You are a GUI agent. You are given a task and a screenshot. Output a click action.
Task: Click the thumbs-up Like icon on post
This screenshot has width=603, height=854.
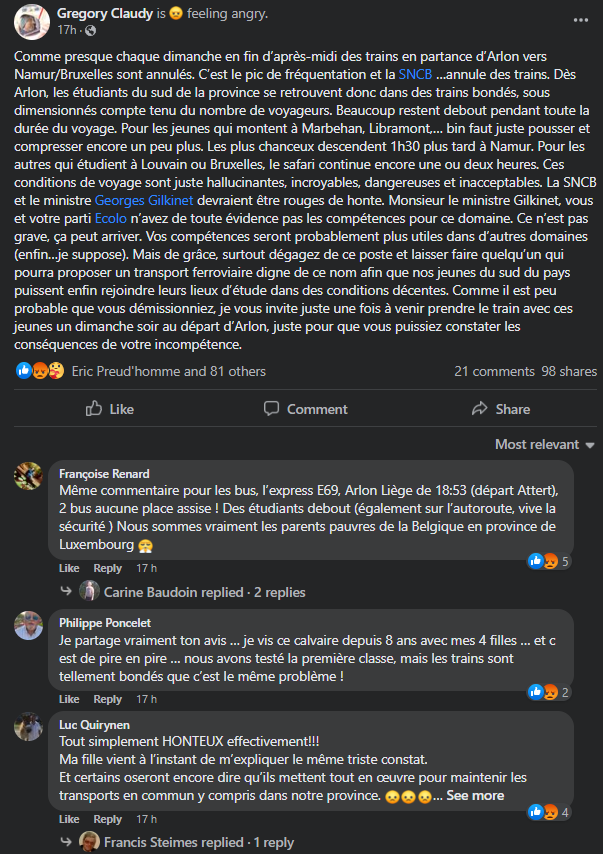tap(95, 408)
